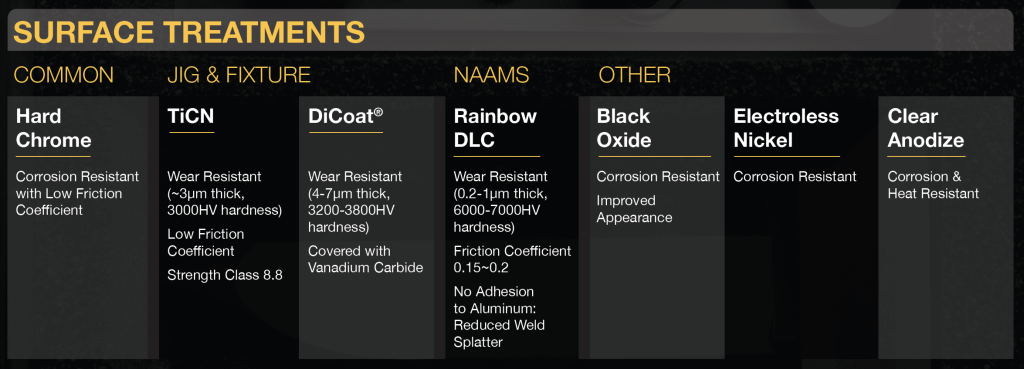This screenshot has height=369, width=1024.
Task: Select the JIG & FIXTURE category label
Action: point(239,75)
